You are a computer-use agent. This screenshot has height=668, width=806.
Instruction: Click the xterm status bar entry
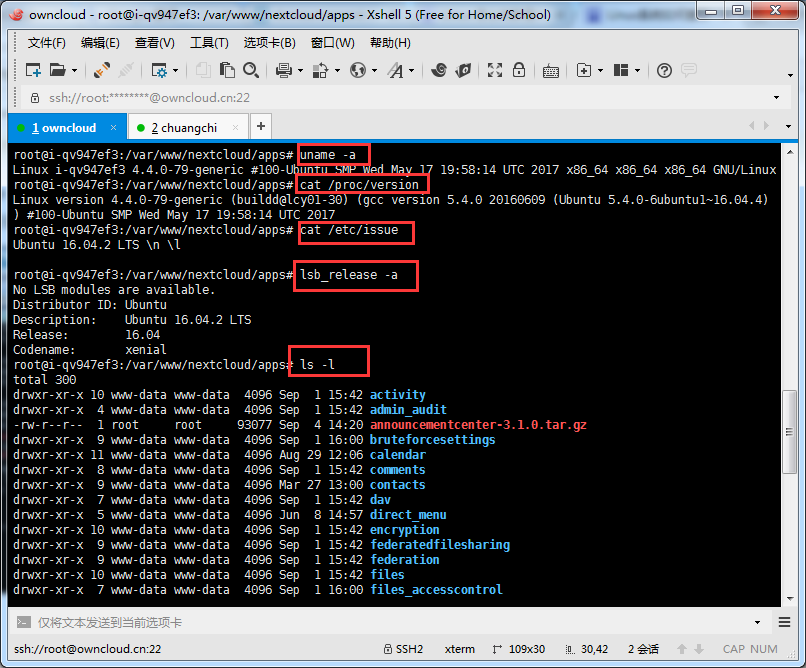pyautogui.click(x=460, y=649)
